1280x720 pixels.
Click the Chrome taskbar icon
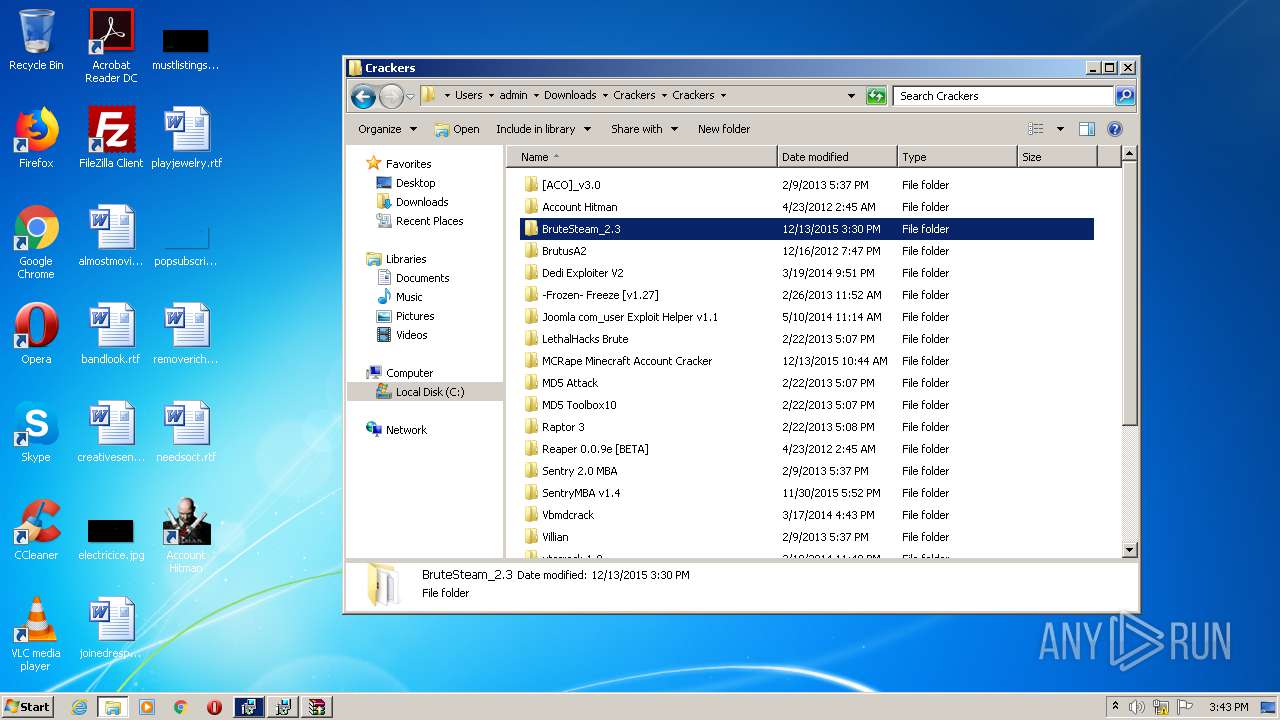[181, 707]
